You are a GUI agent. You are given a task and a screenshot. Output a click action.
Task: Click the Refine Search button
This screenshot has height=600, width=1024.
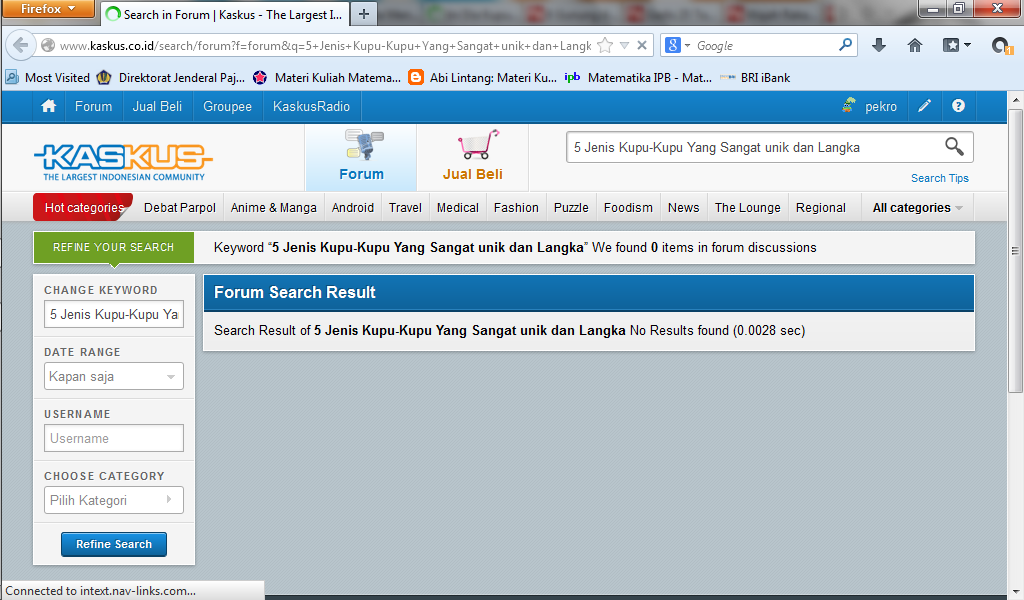[114, 544]
